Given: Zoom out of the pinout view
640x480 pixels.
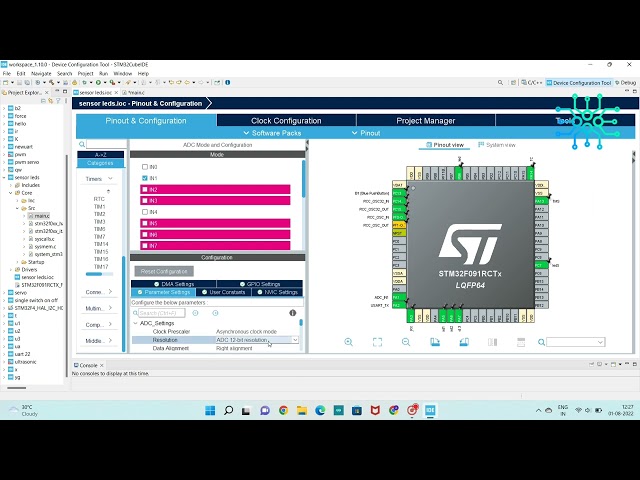Looking at the screenshot, I should tap(406, 342).
